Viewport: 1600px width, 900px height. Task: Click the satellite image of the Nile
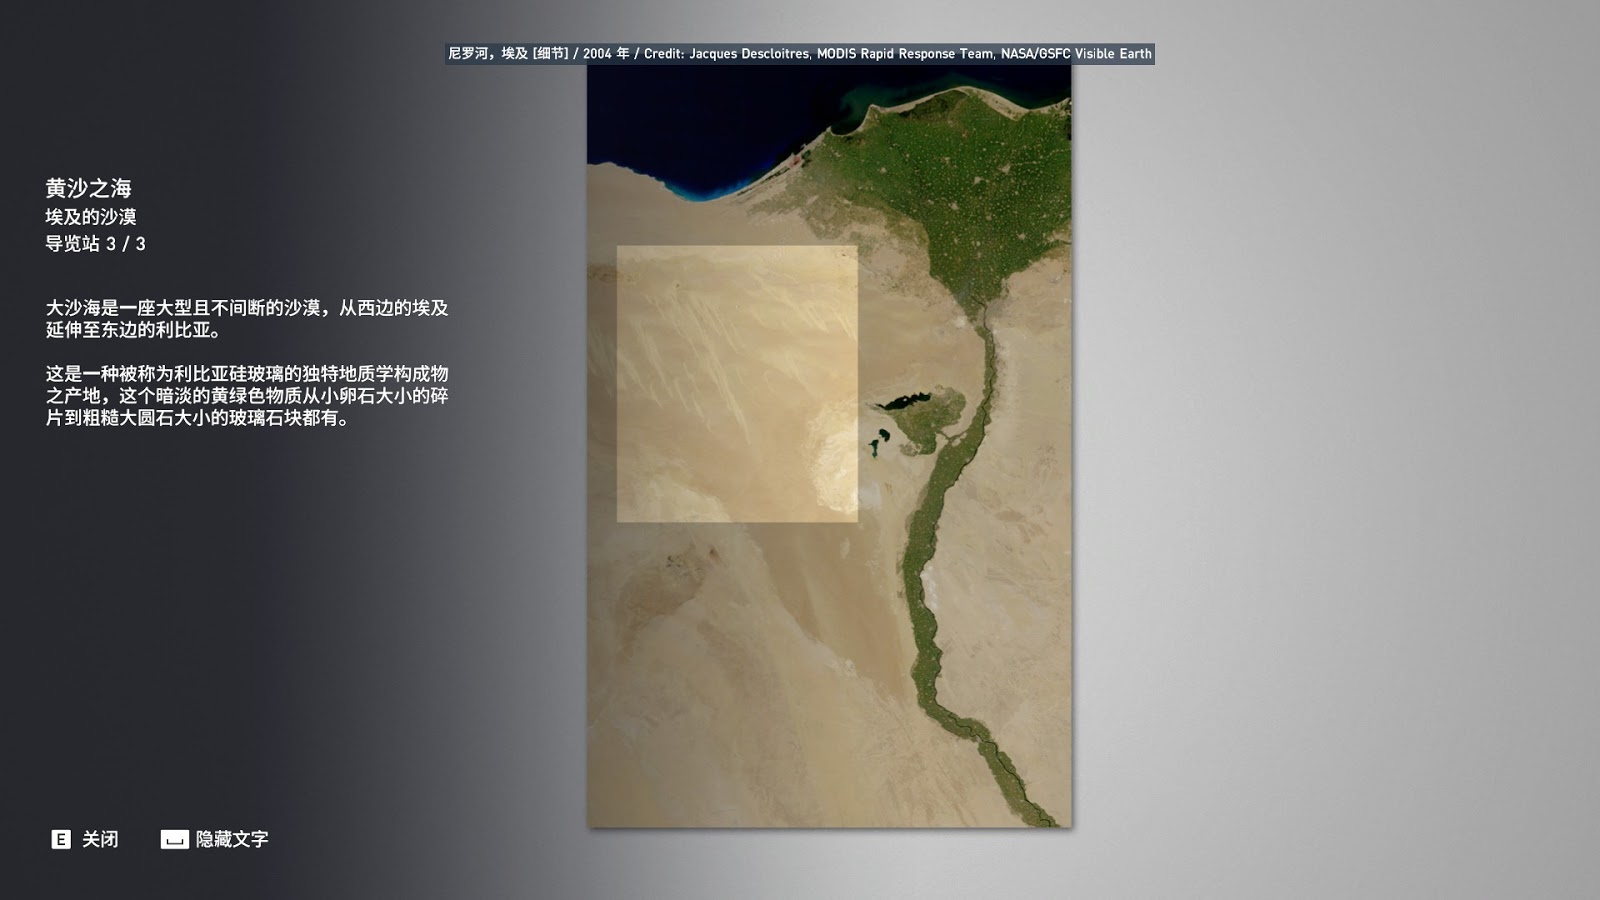[829, 446]
